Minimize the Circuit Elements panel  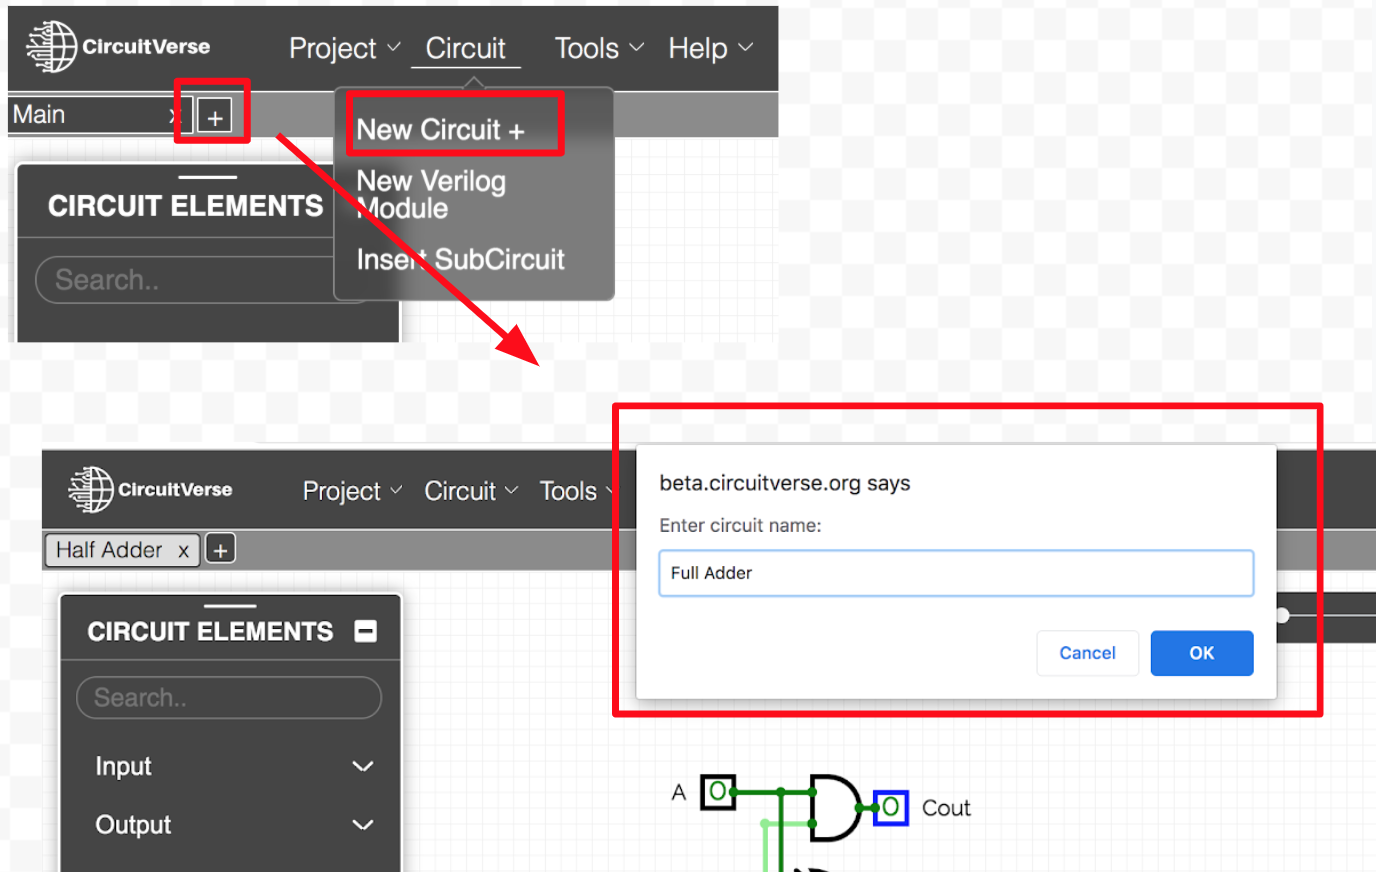pos(366,631)
